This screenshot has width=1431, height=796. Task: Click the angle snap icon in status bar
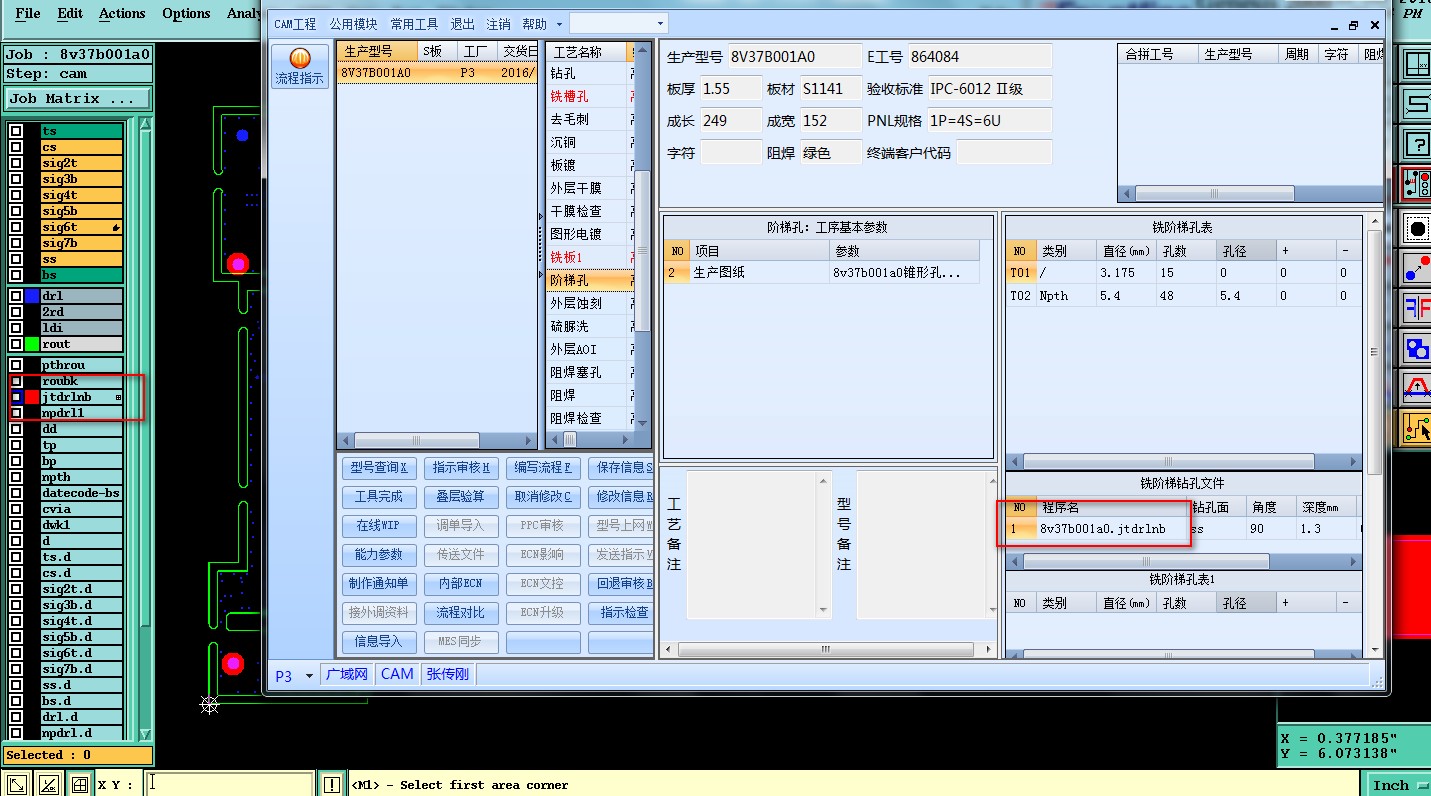(x=48, y=784)
